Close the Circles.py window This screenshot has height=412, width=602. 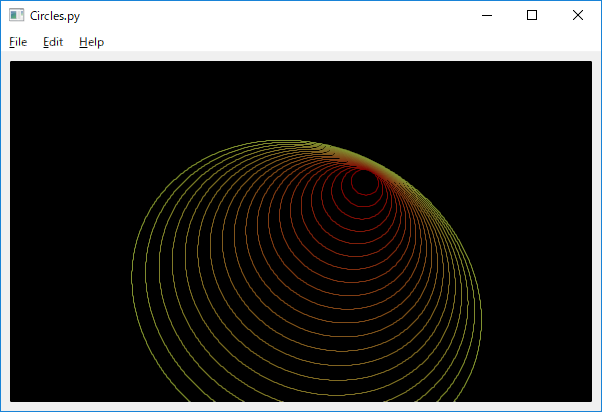[577, 15]
